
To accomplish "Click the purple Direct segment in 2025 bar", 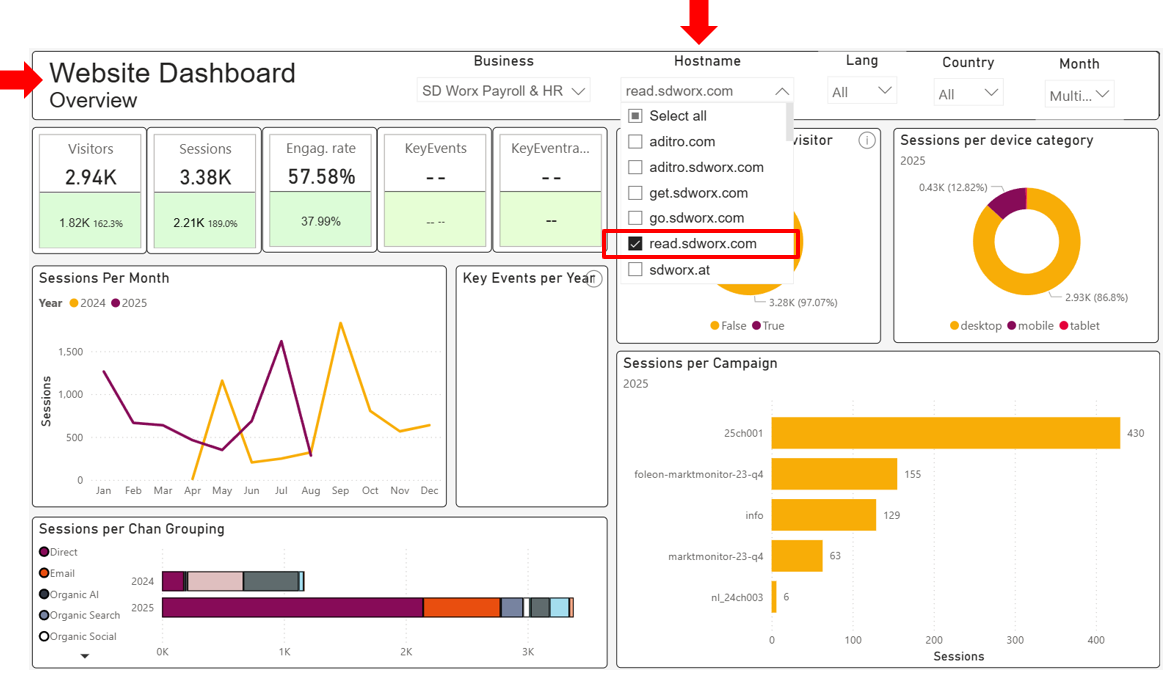I will (x=293, y=607).
